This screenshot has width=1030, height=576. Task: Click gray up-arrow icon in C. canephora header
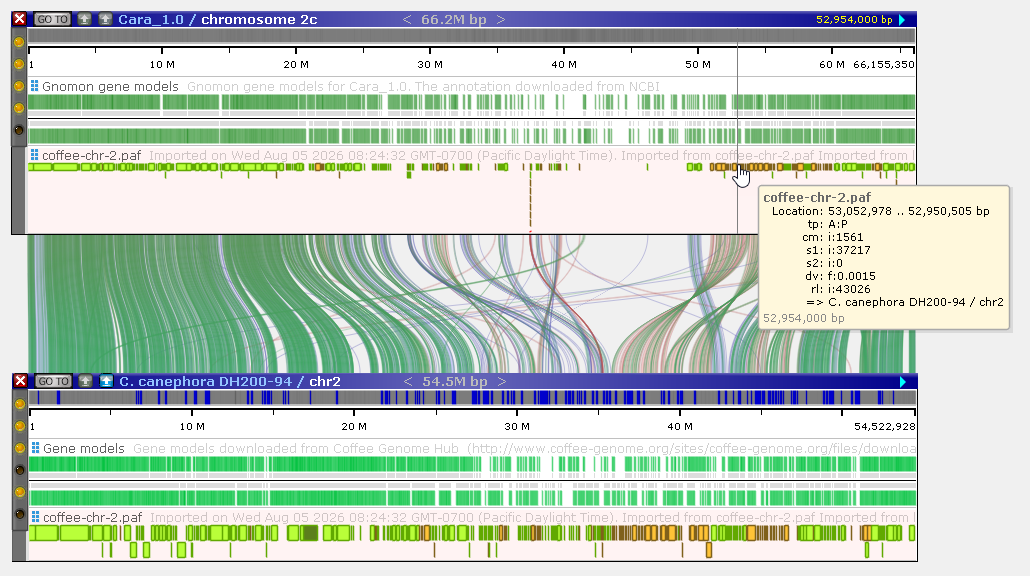tap(85, 381)
